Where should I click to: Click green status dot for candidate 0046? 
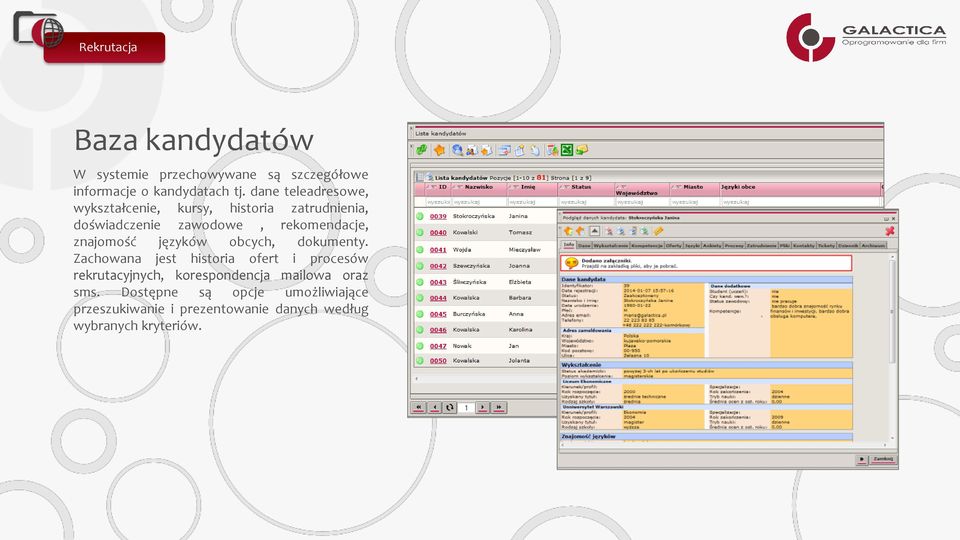[x=420, y=330]
